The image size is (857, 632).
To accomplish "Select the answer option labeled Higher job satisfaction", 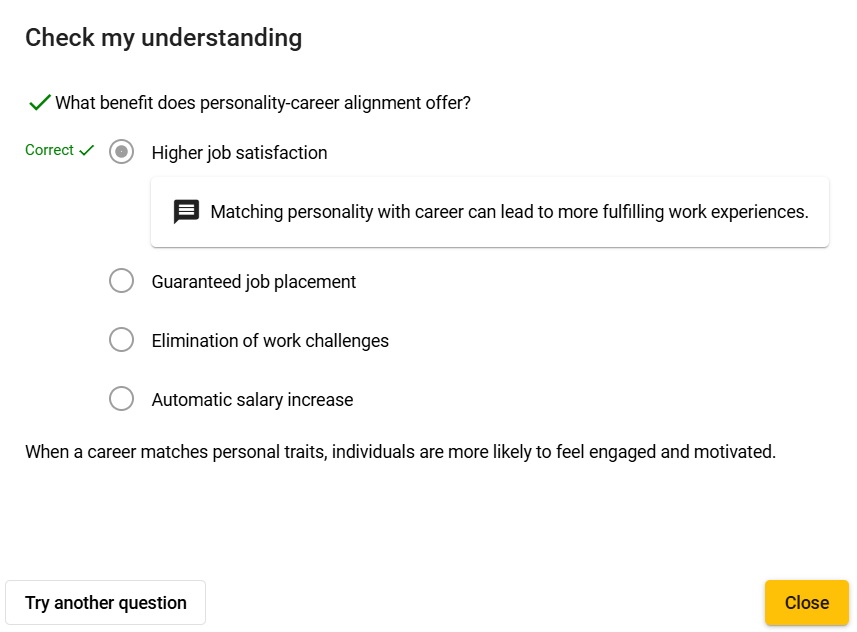I will 239,152.
